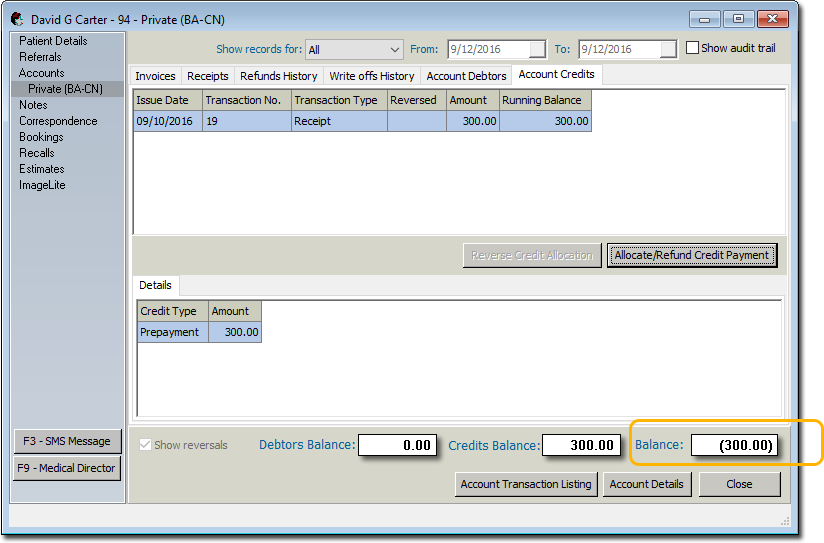Select Private (BA-CN) account in sidebar
This screenshot has width=824, height=543.
pyautogui.click(x=68, y=89)
